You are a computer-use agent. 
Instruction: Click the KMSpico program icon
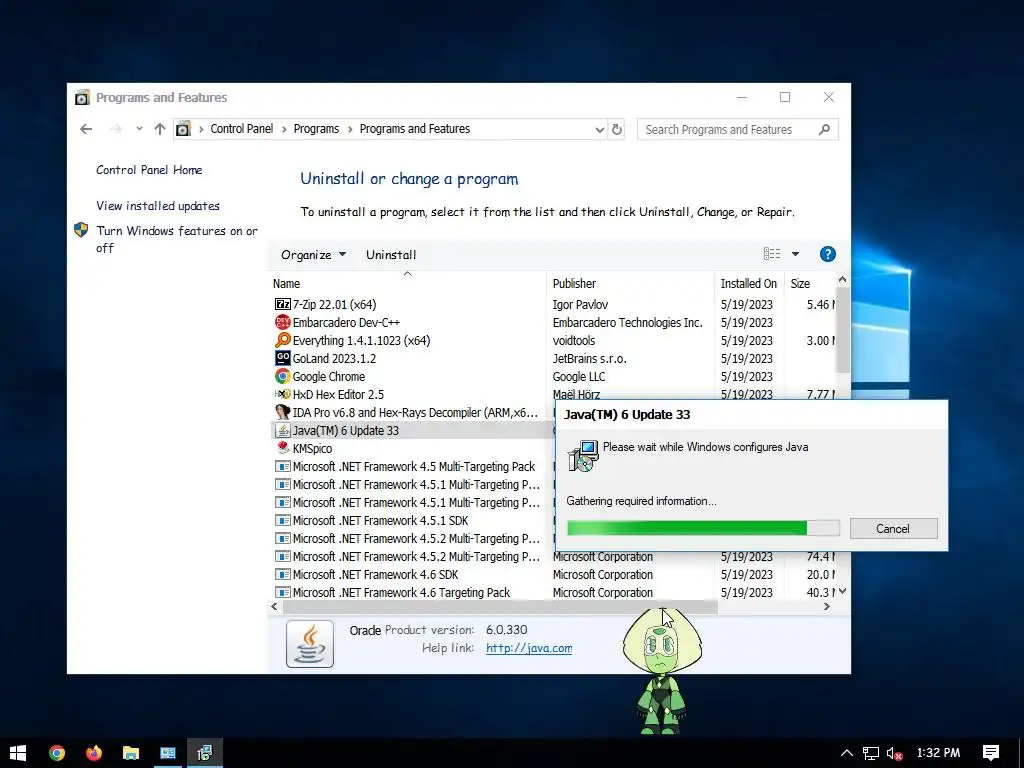click(x=283, y=448)
